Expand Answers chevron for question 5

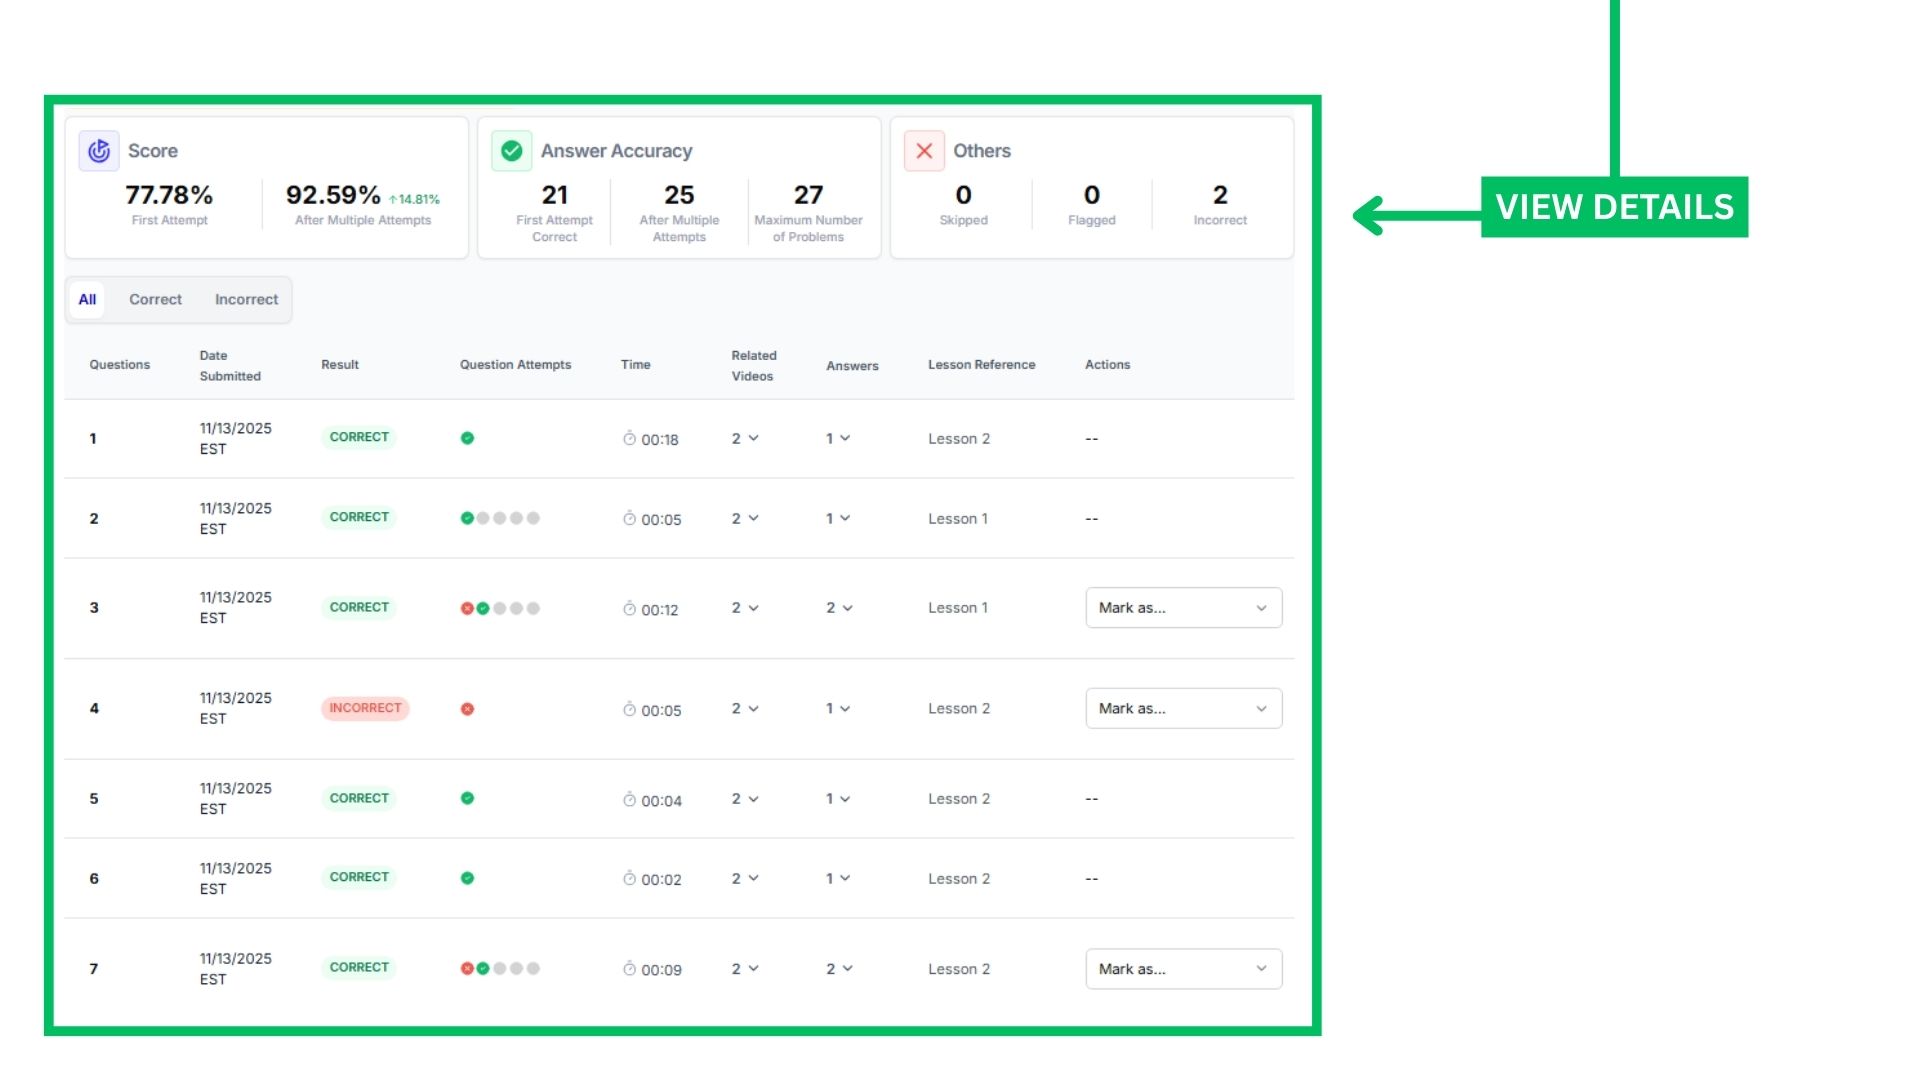845,799
